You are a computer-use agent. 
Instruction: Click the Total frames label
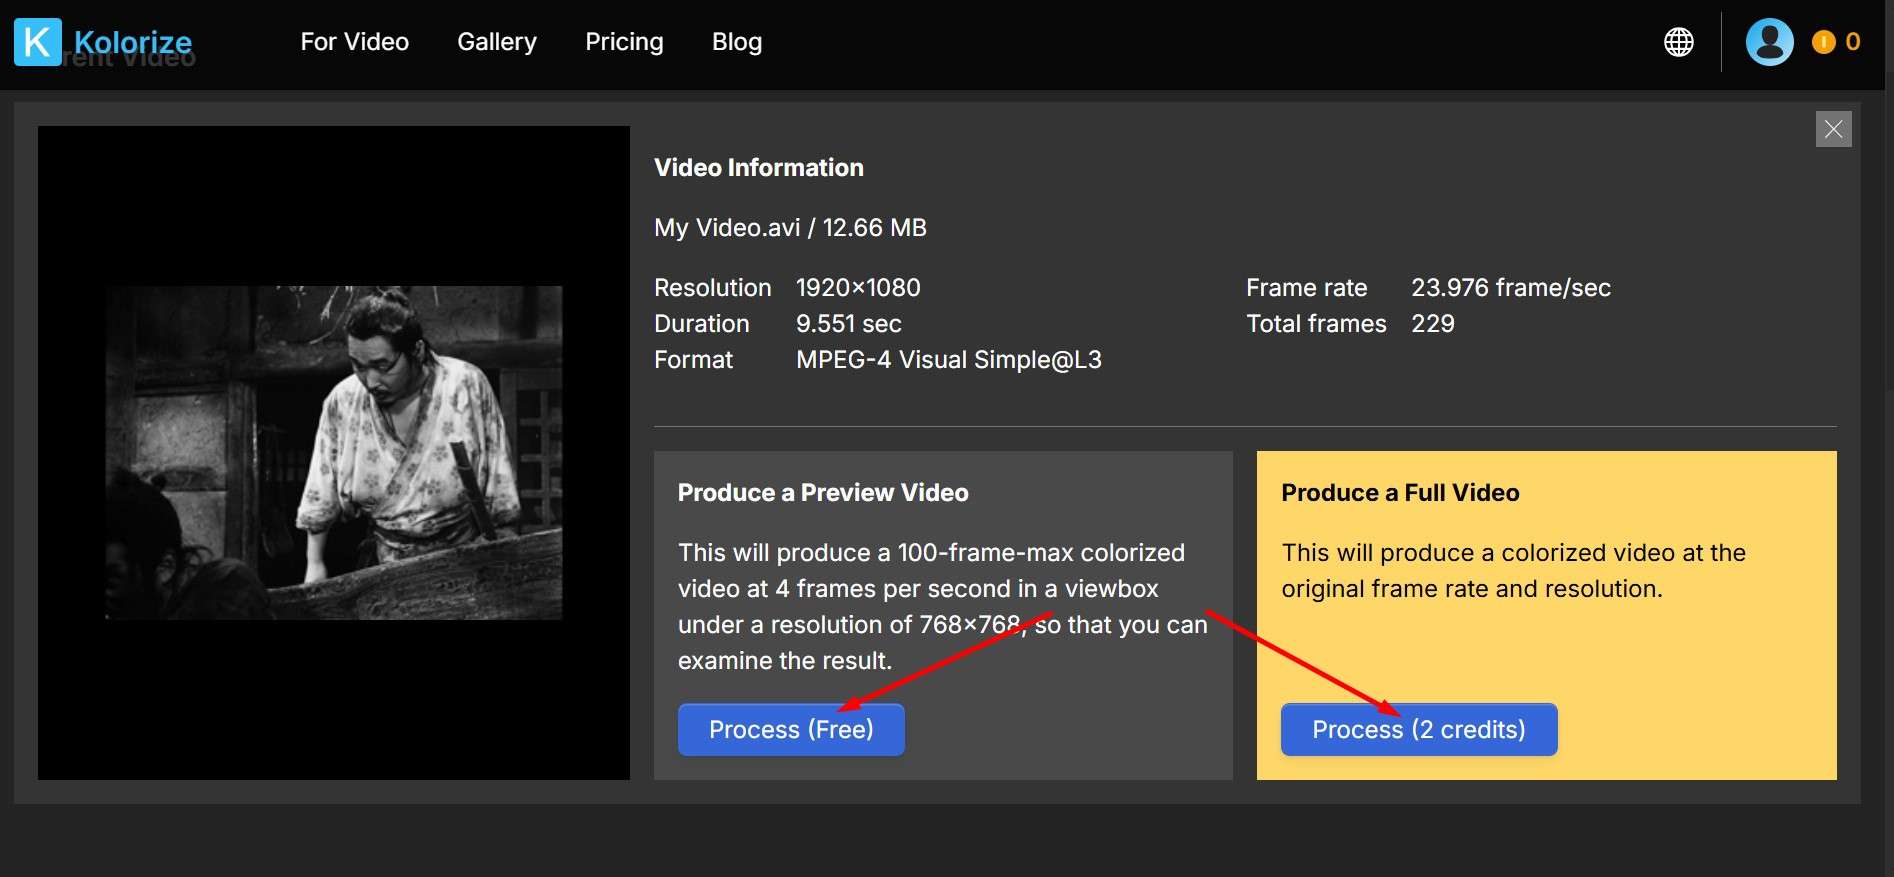1316,324
